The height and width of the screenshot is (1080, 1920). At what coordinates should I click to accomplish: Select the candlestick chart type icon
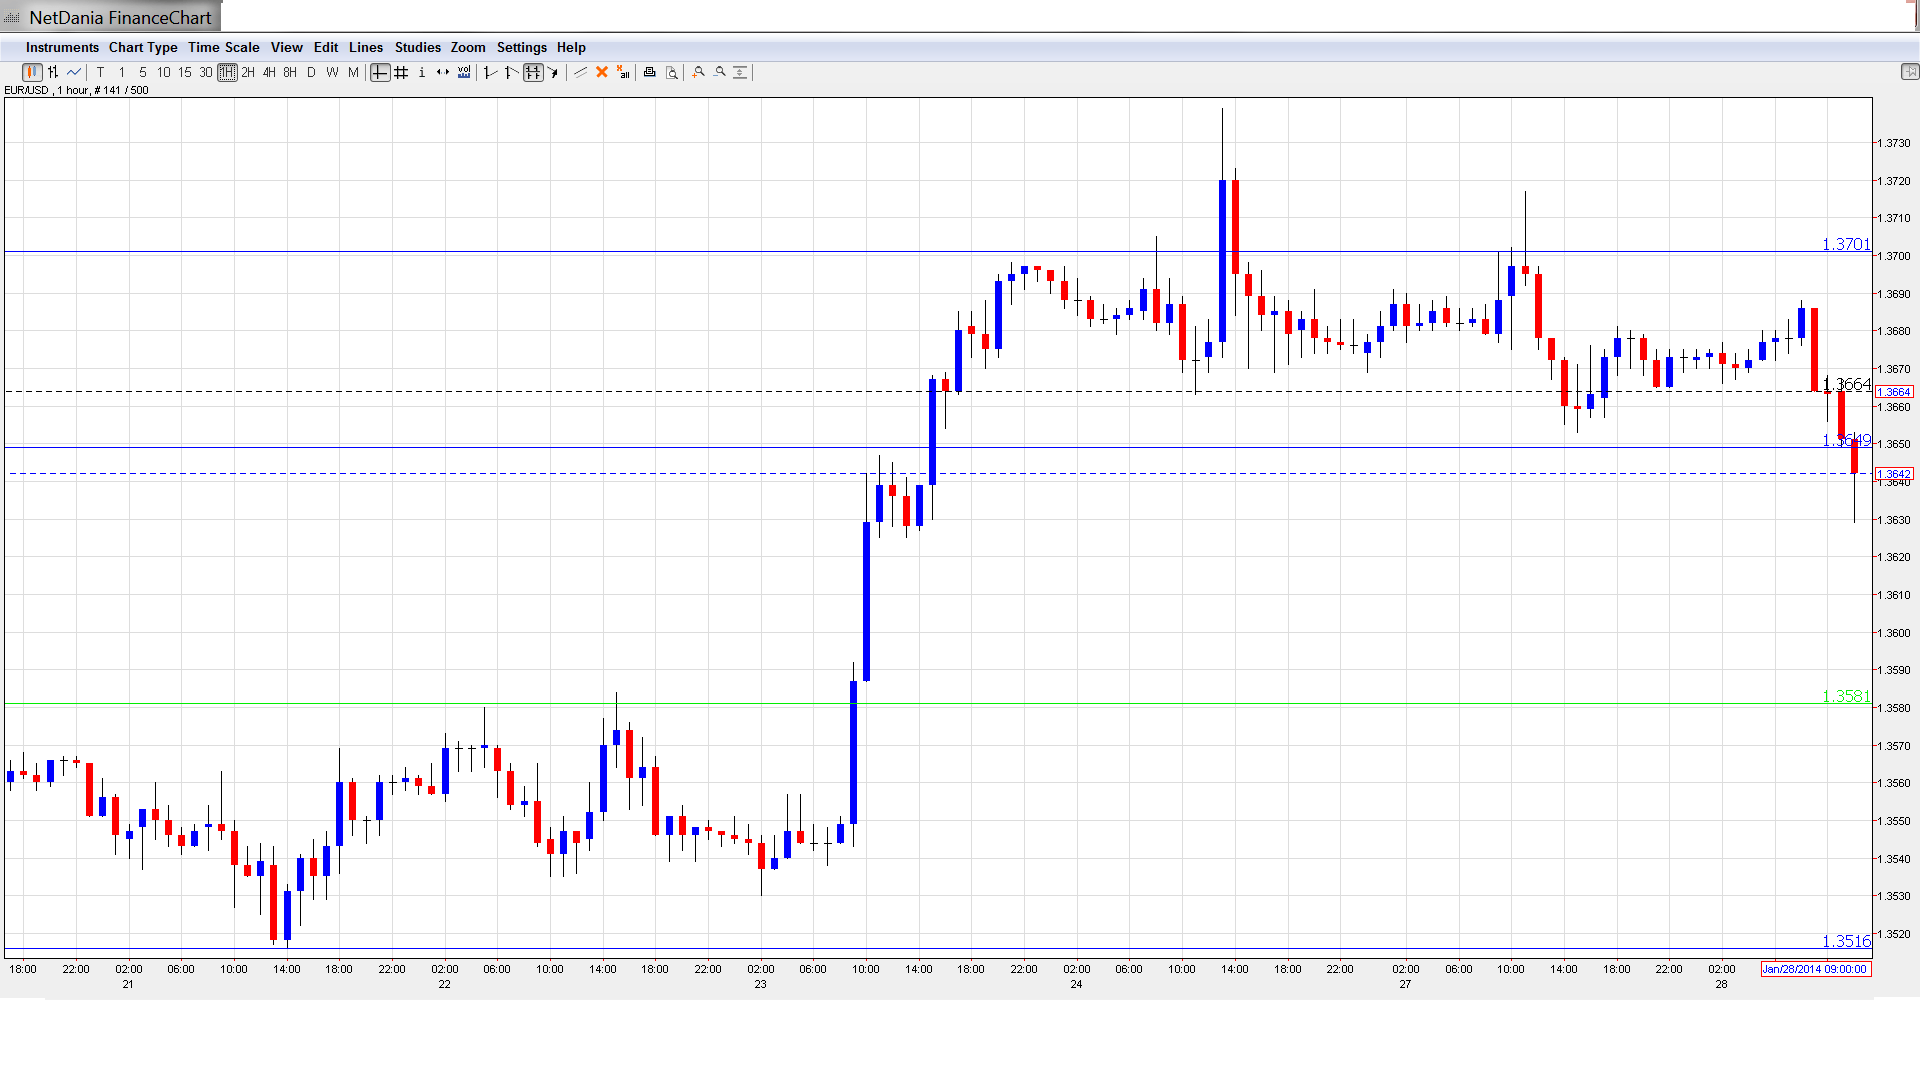click(x=32, y=72)
